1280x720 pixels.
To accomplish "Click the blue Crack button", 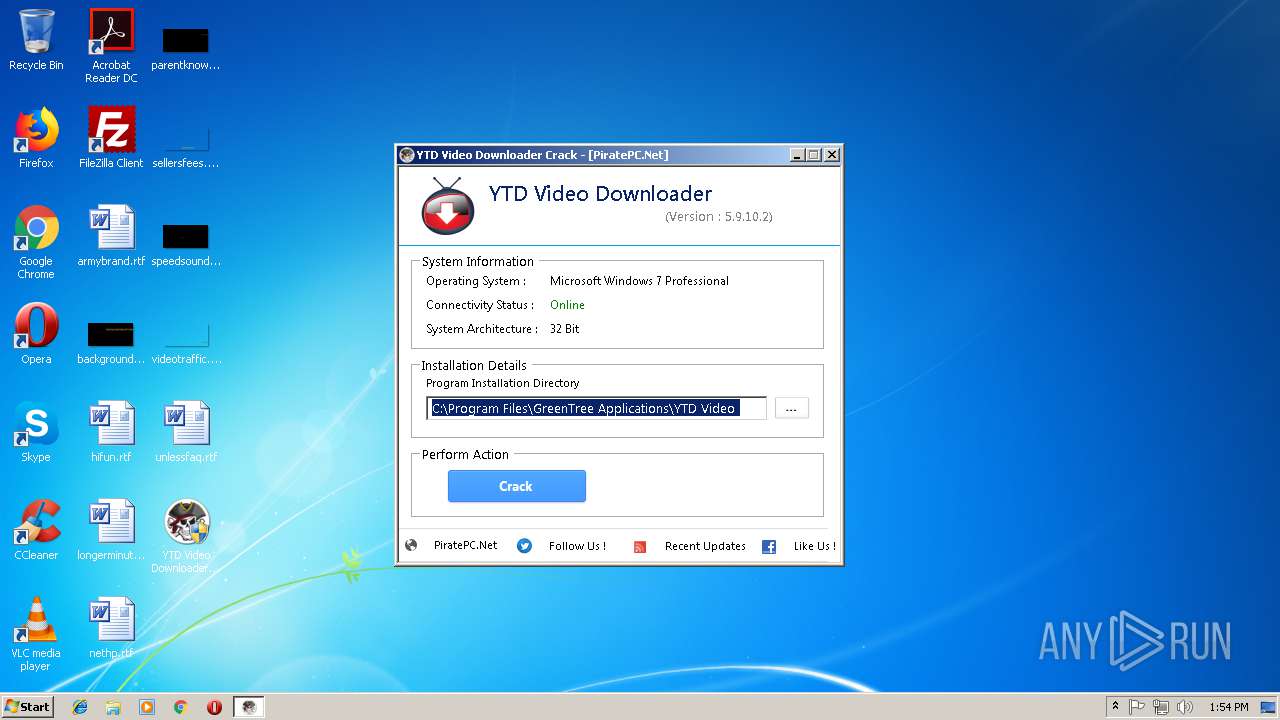I will click(516, 486).
